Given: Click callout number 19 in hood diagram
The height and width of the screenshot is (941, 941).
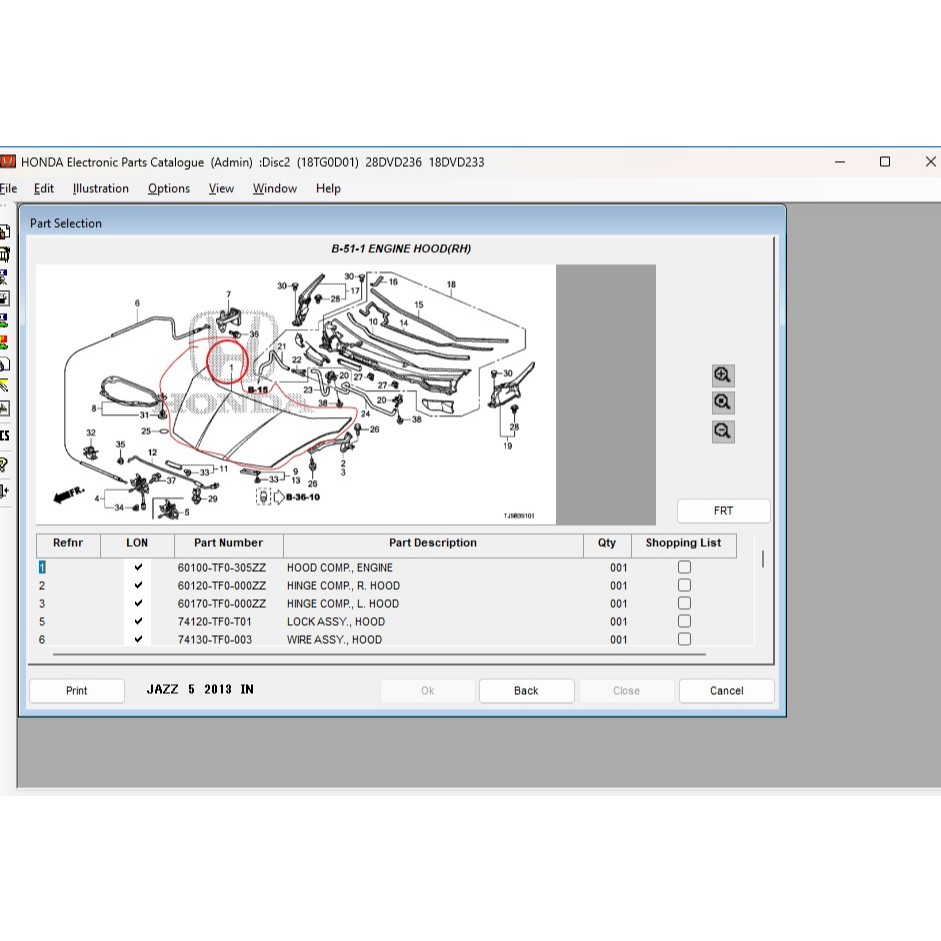Looking at the screenshot, I should pos(508,445).
